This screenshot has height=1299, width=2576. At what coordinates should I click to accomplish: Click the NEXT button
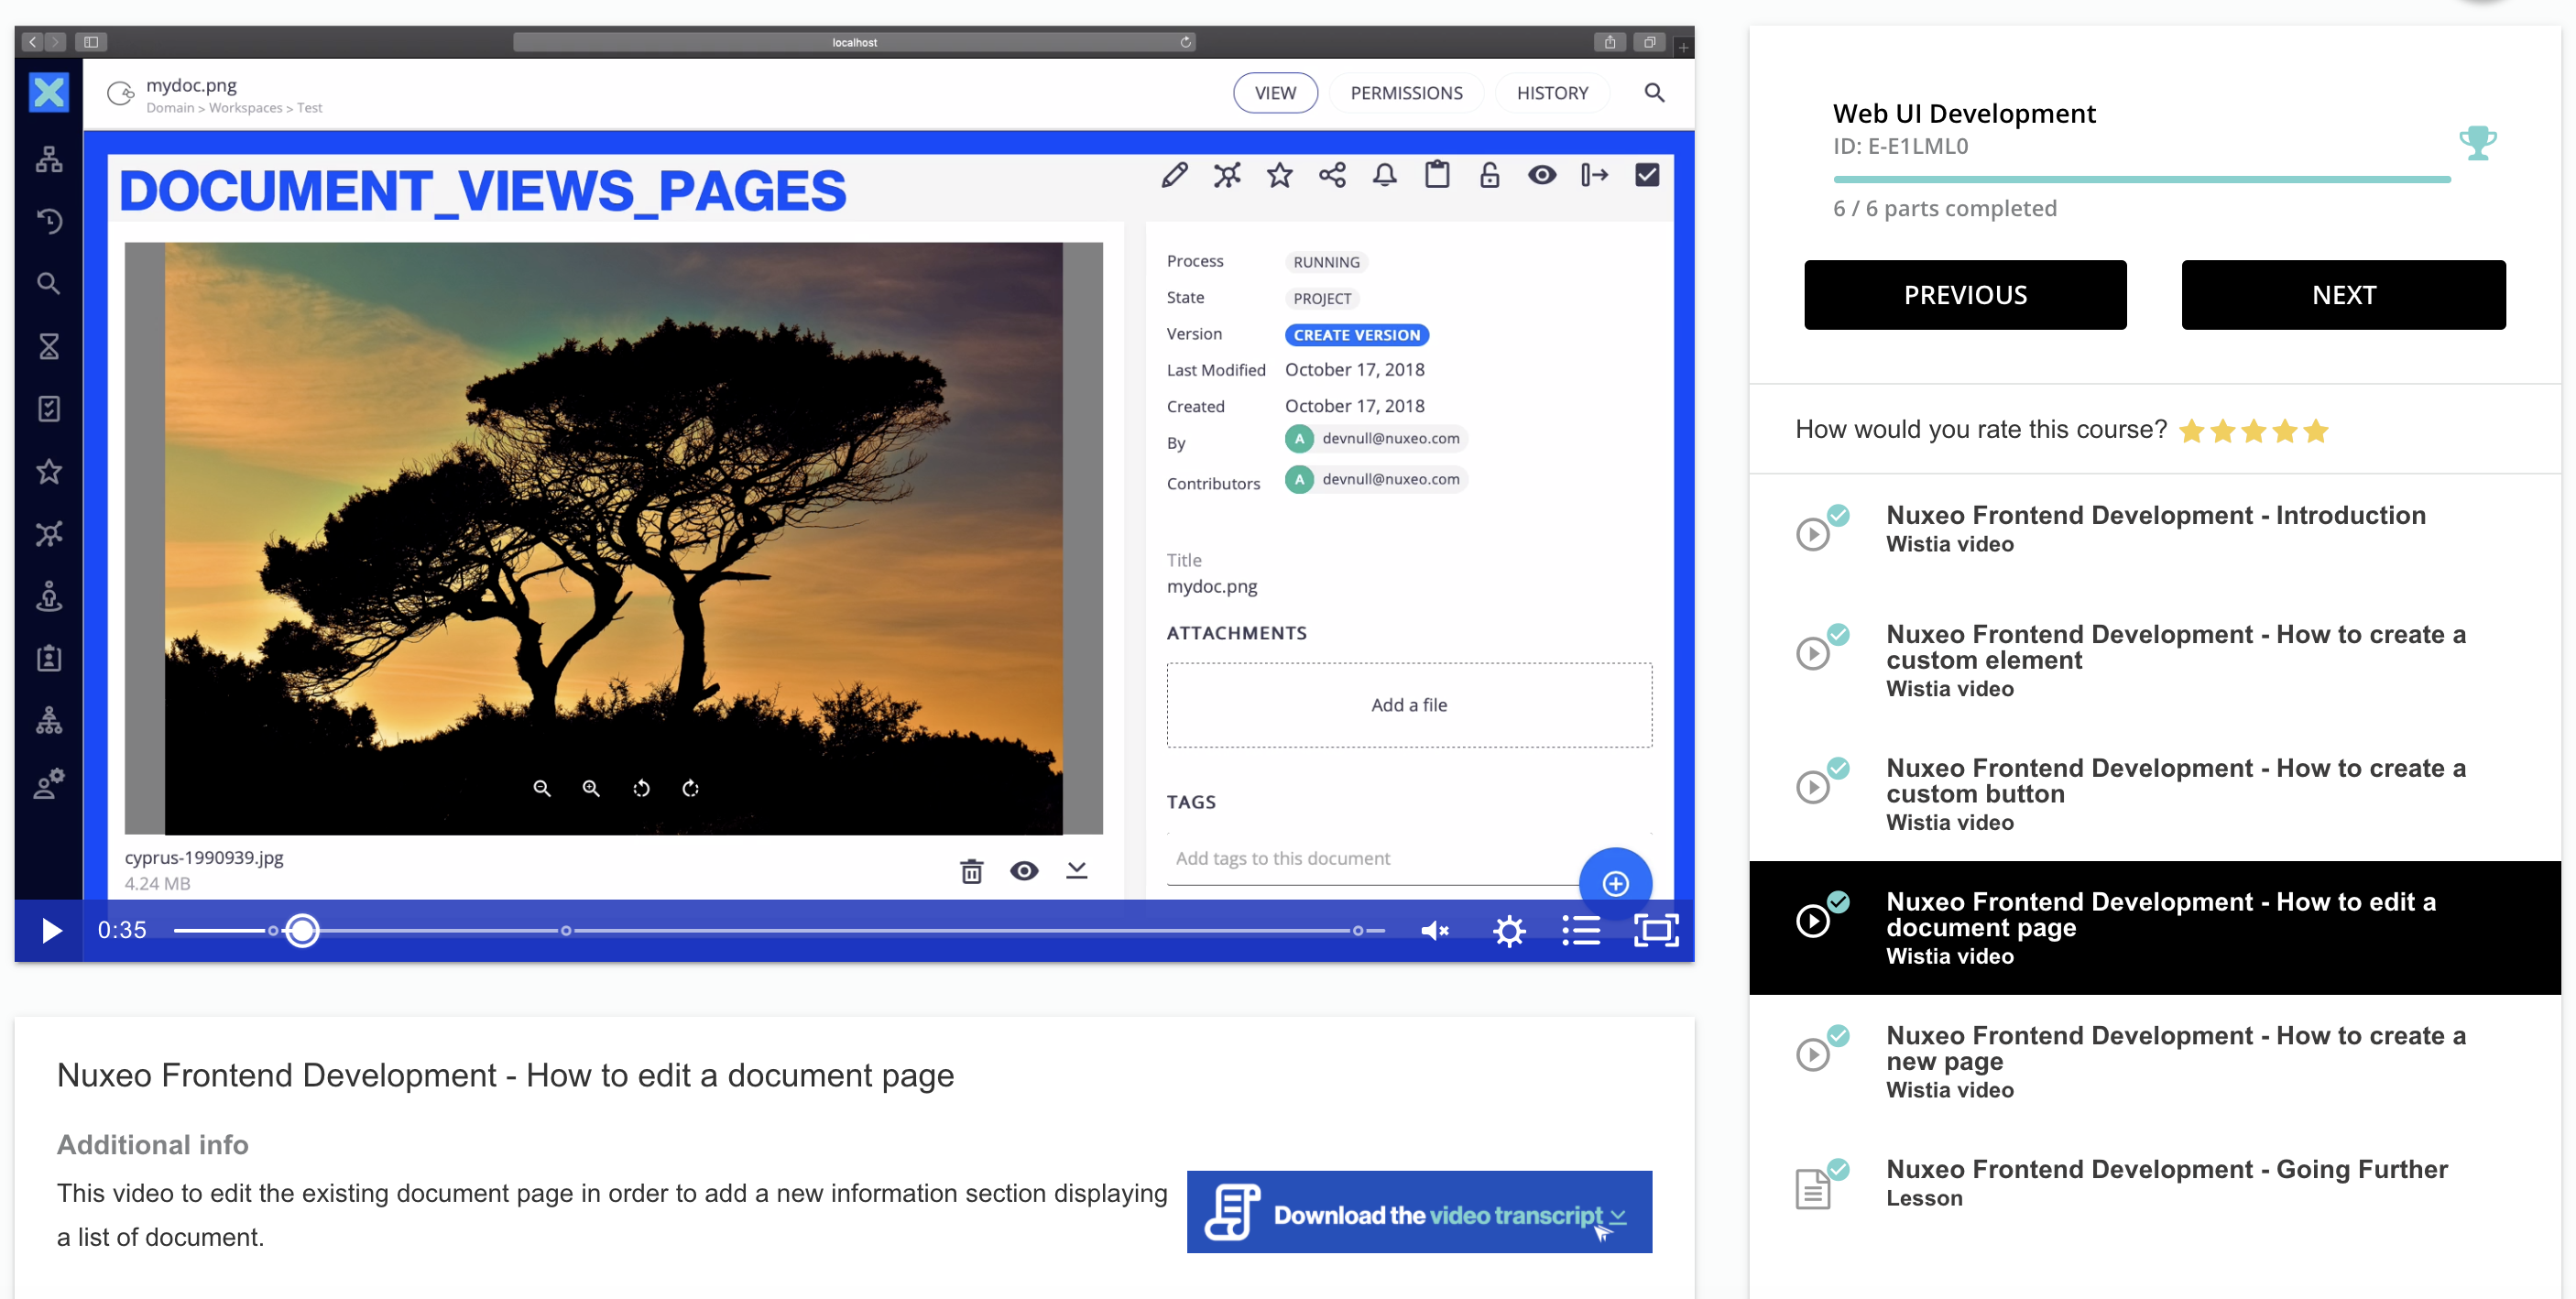[x=2343, y=295]
